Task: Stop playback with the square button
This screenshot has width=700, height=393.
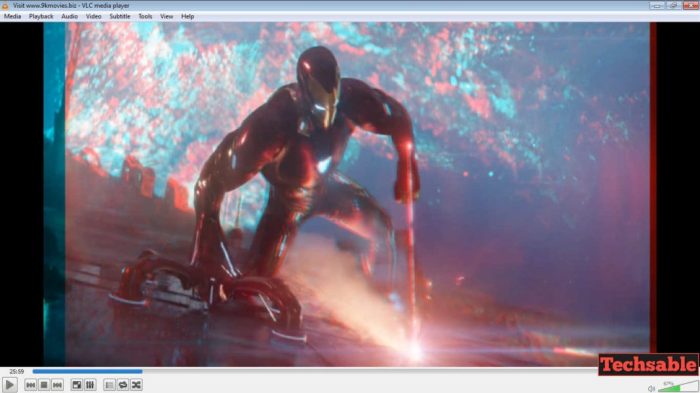Action: click(44, 385)
